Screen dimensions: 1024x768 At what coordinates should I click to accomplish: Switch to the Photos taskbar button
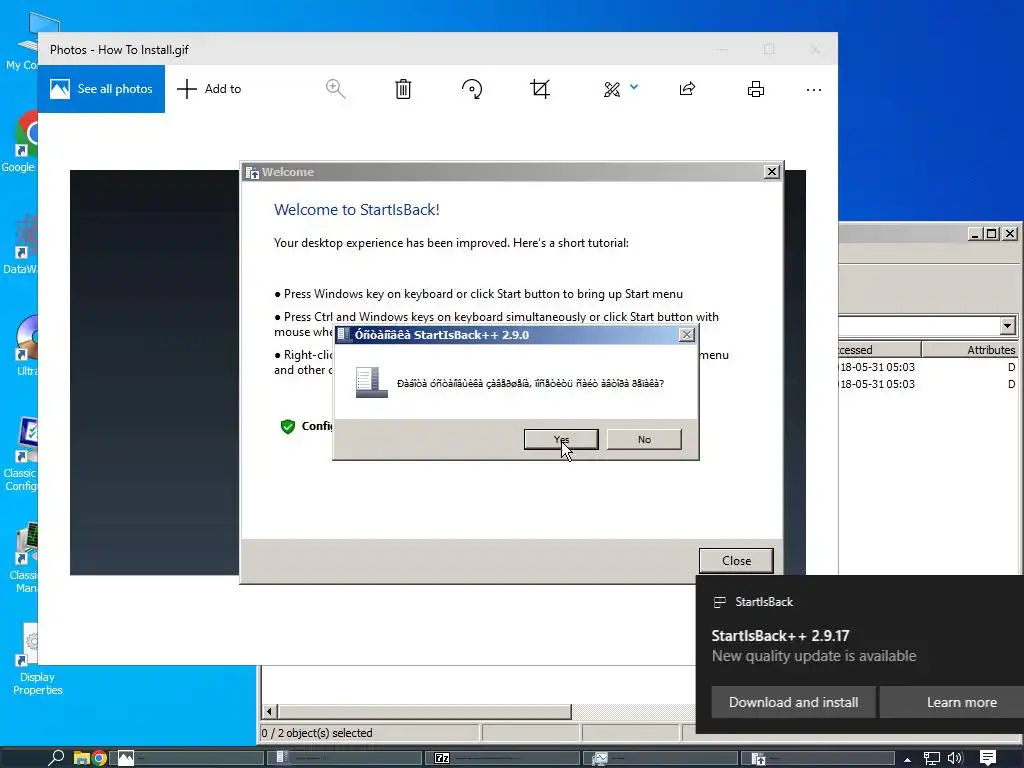[x=189, y=758]
